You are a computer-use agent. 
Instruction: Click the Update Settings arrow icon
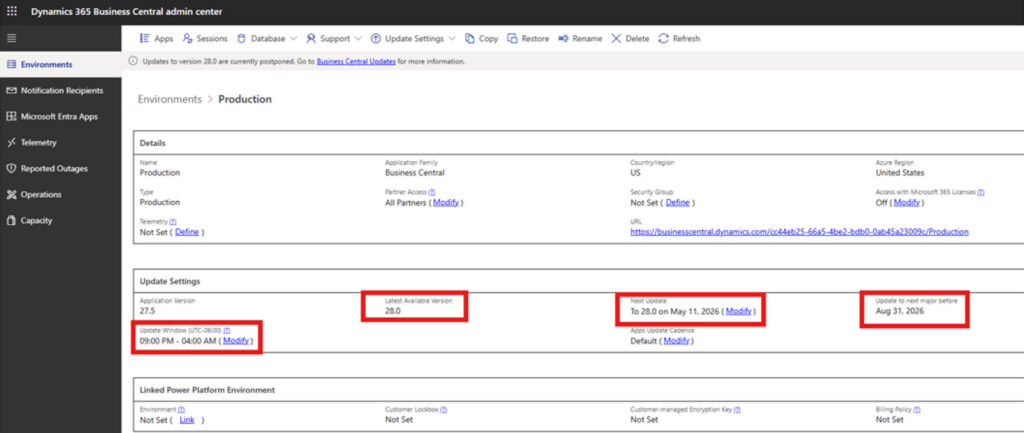click(376, 39)
